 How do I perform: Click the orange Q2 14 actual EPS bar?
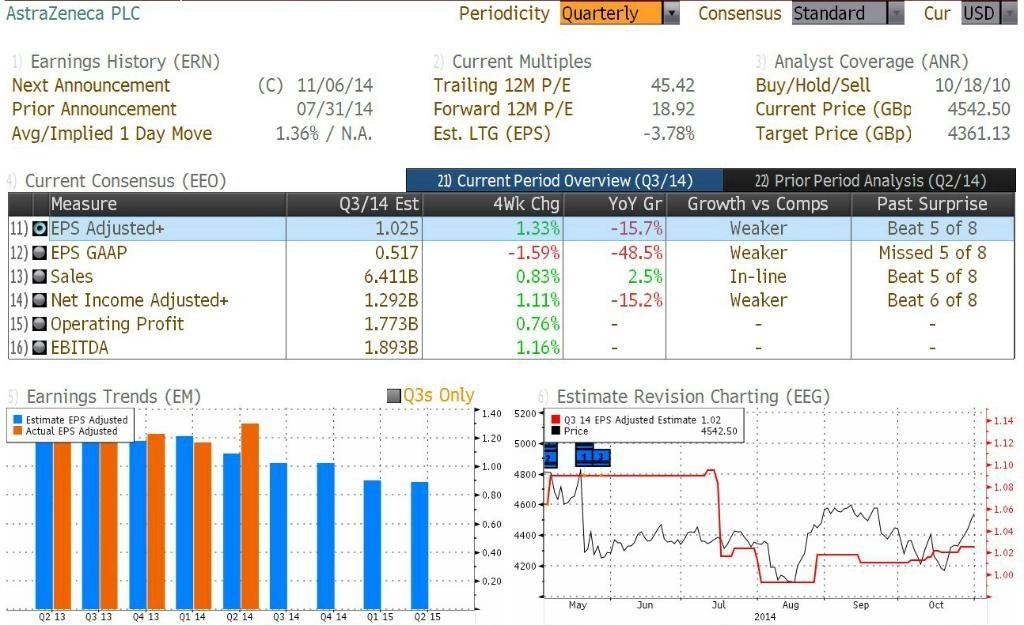[250, 516]
